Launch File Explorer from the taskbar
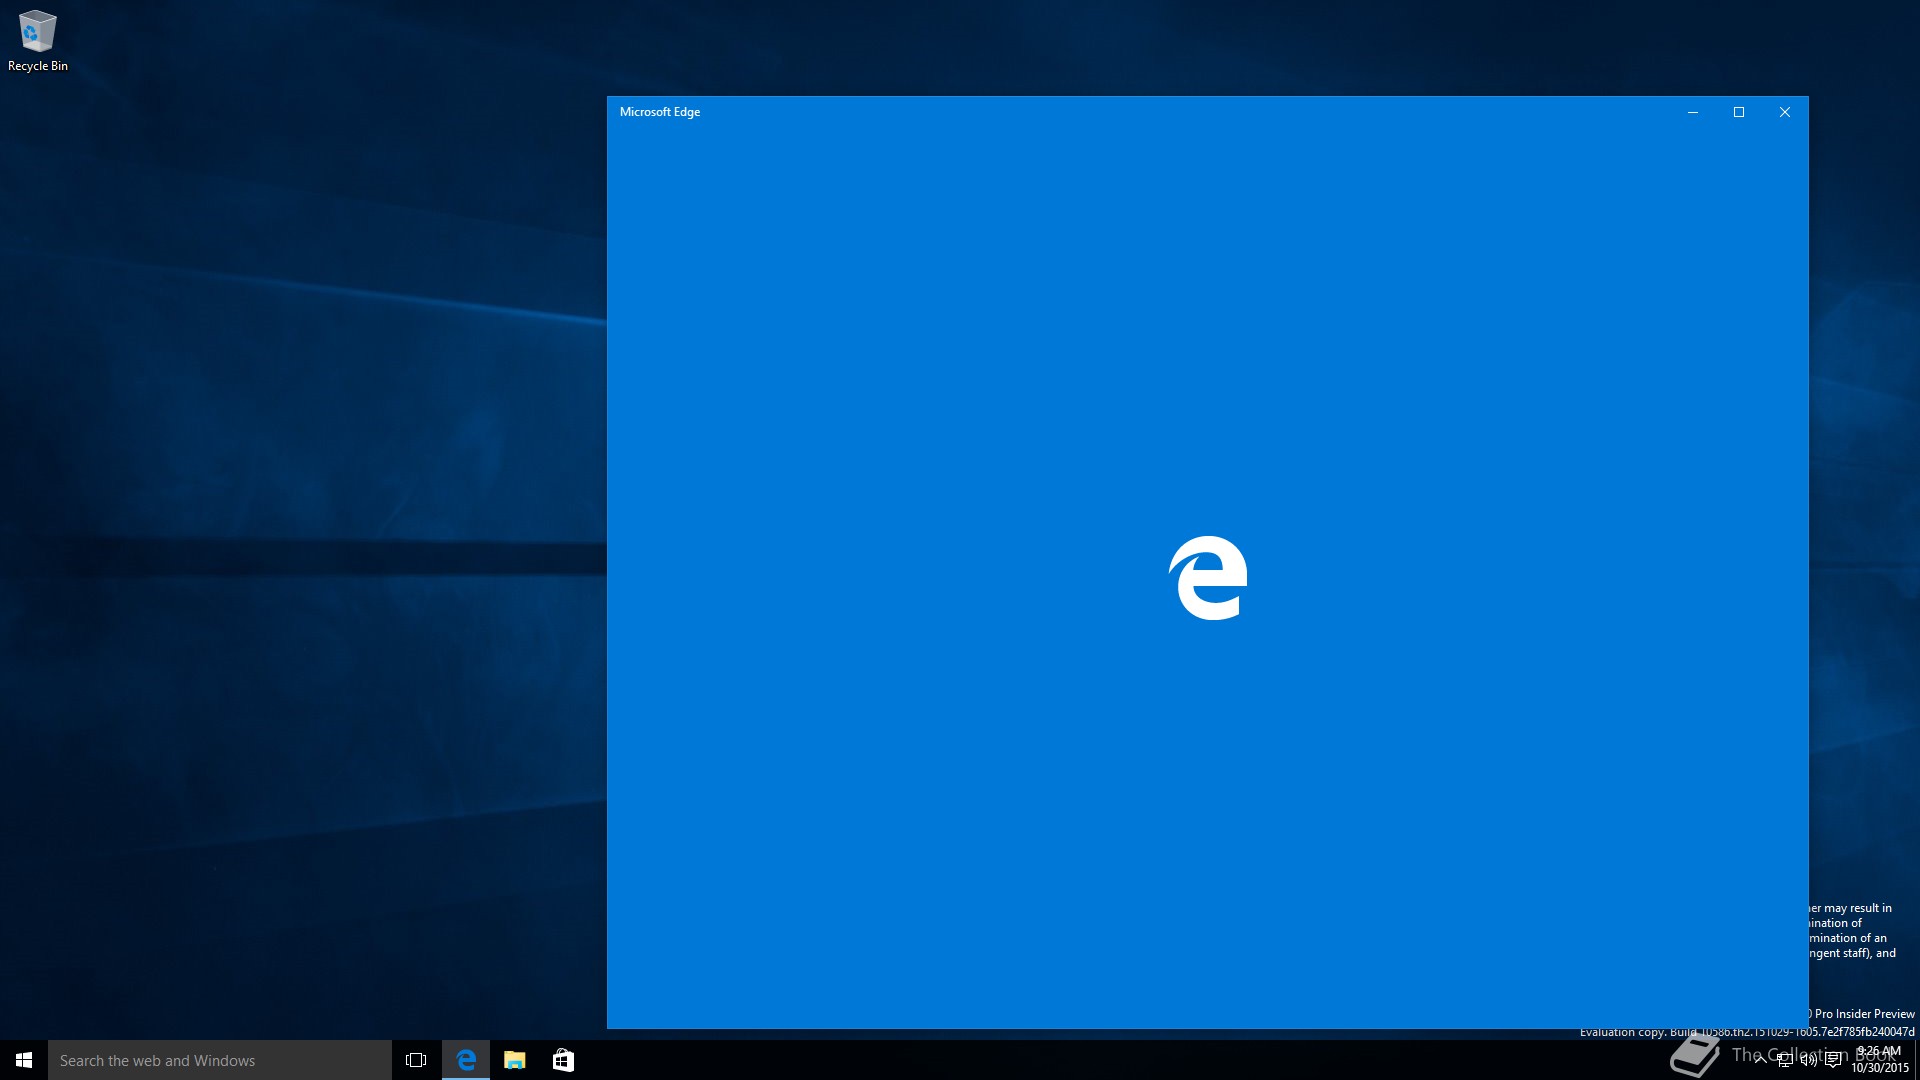 (514, 1060)
